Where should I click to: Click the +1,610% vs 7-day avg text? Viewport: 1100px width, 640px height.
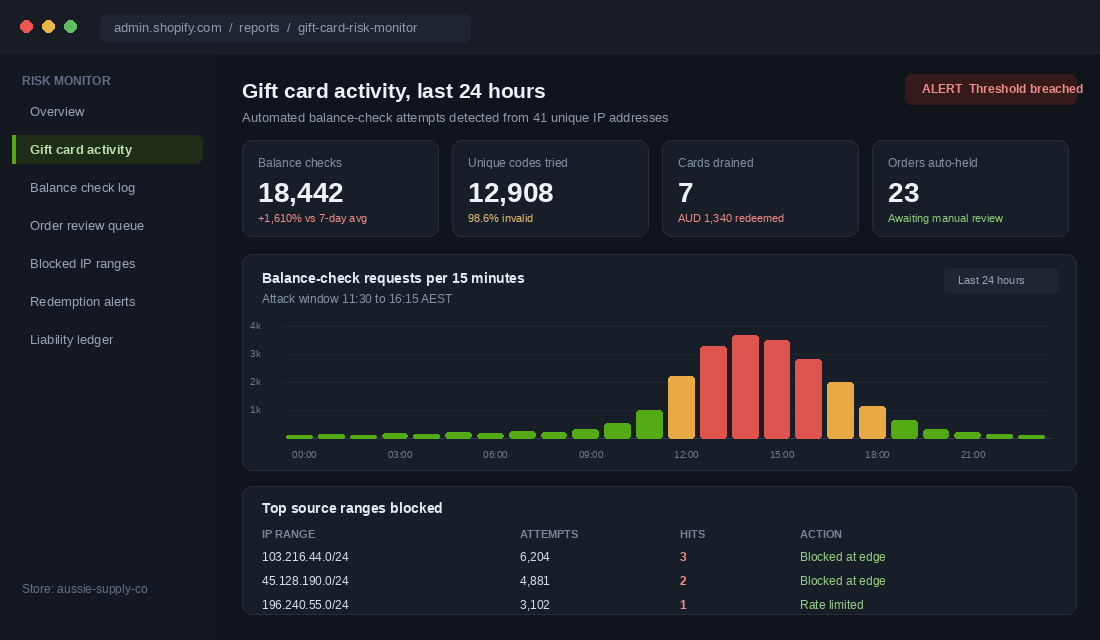pos(312,218)
